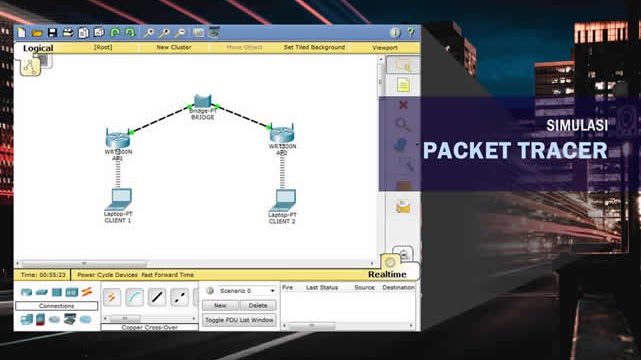Click the Zoom Out magnifier icon
The height and width of the screenshot is (360, 641).
[180, 33]
